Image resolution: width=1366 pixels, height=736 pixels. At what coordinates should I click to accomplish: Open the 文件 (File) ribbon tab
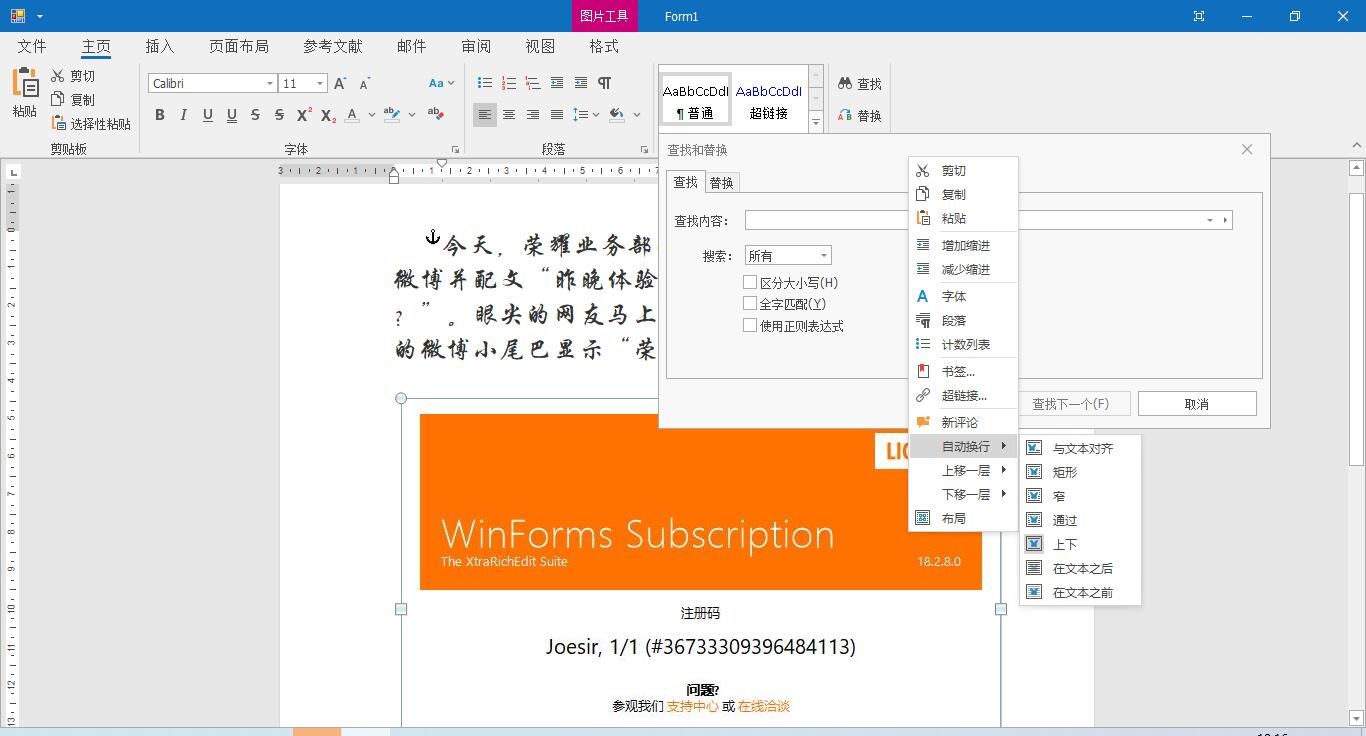32,46
